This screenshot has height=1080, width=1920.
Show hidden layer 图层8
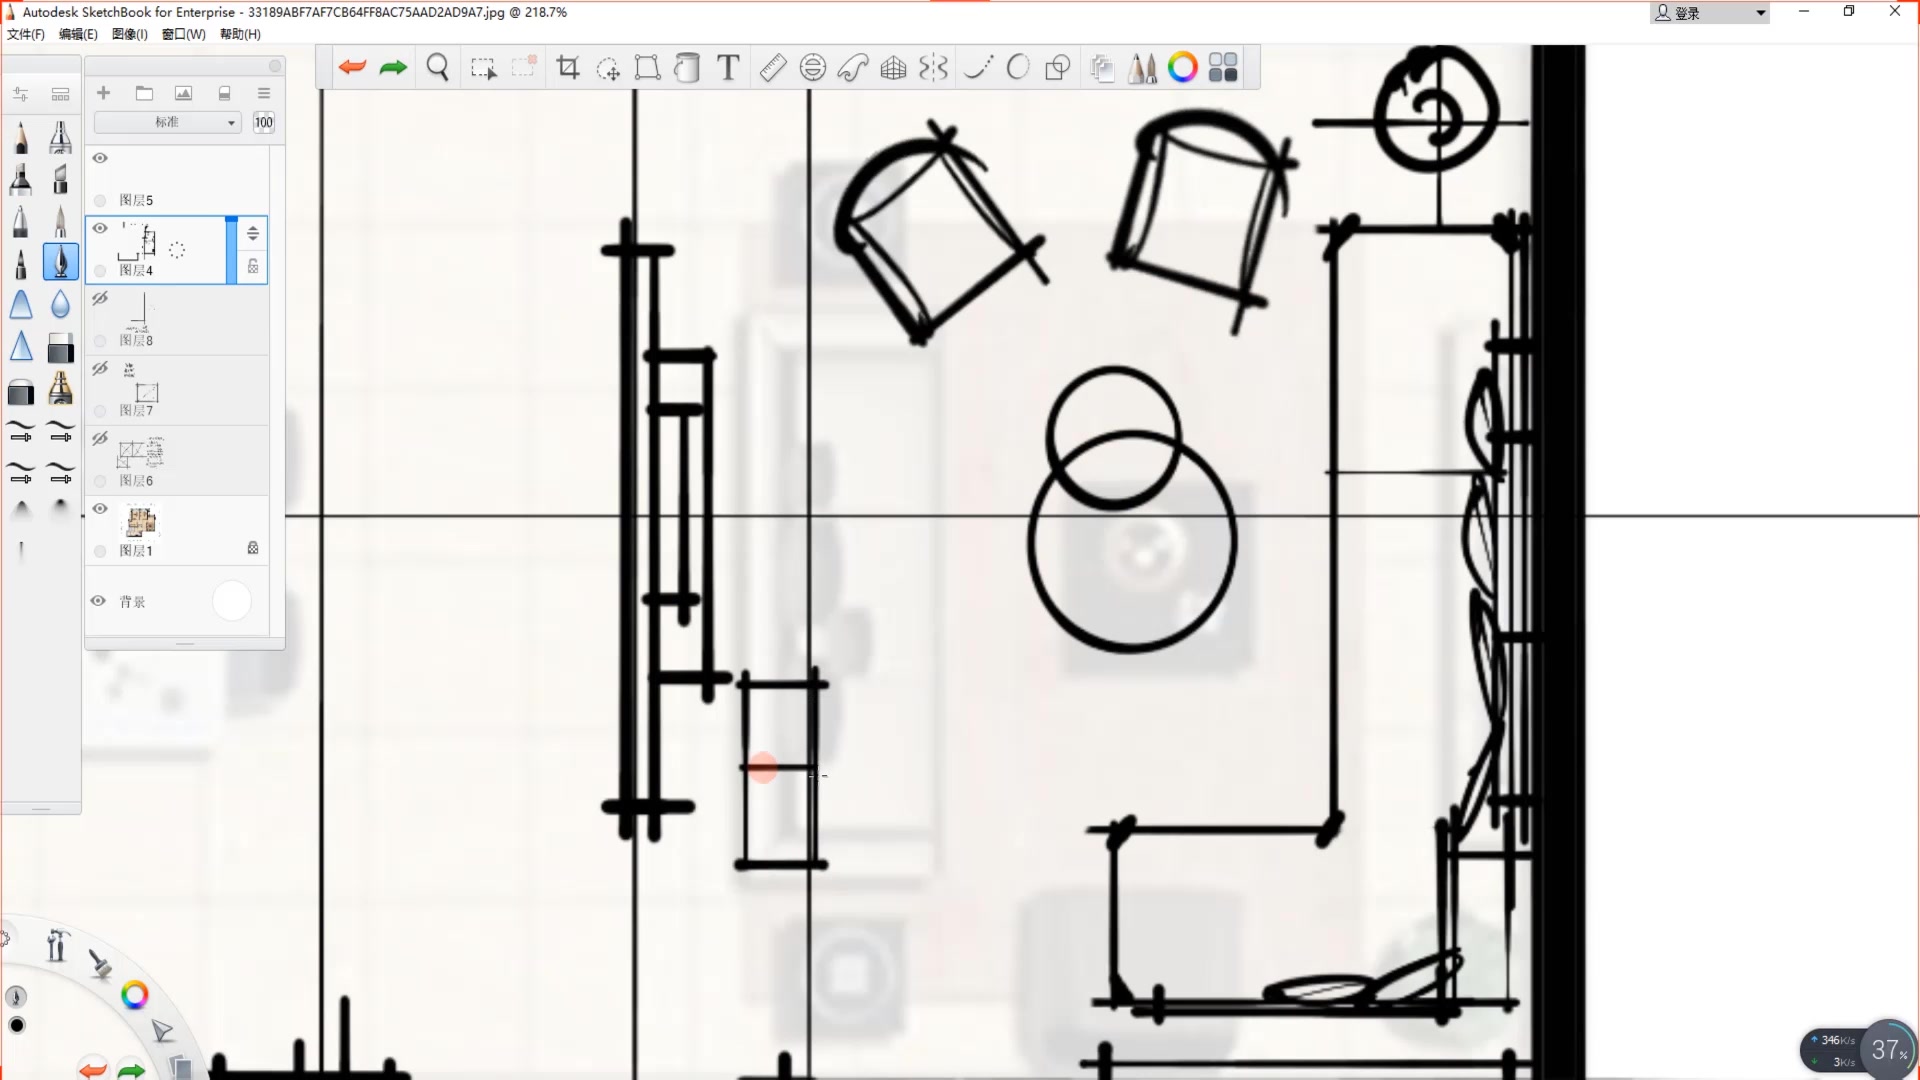pos(100,298)
